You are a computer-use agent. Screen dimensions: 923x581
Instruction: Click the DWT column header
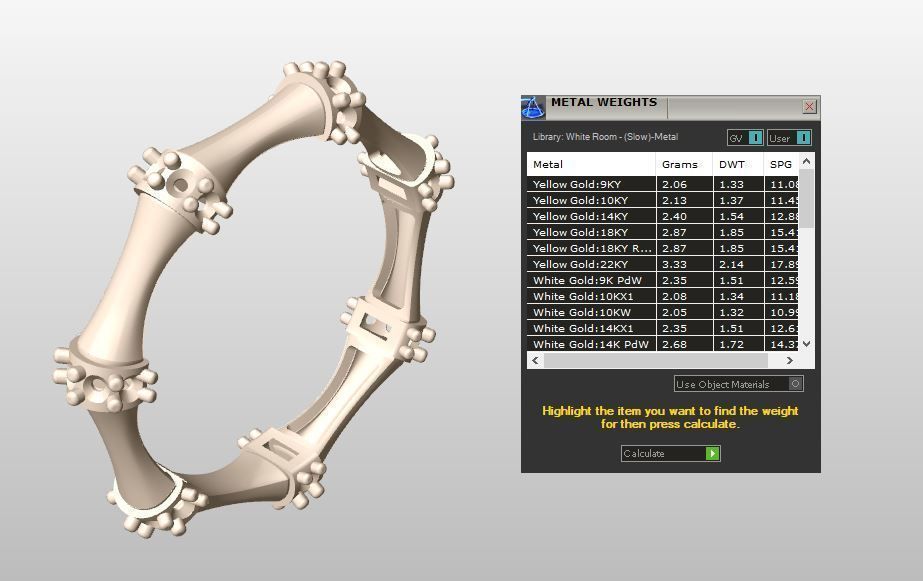738,164
